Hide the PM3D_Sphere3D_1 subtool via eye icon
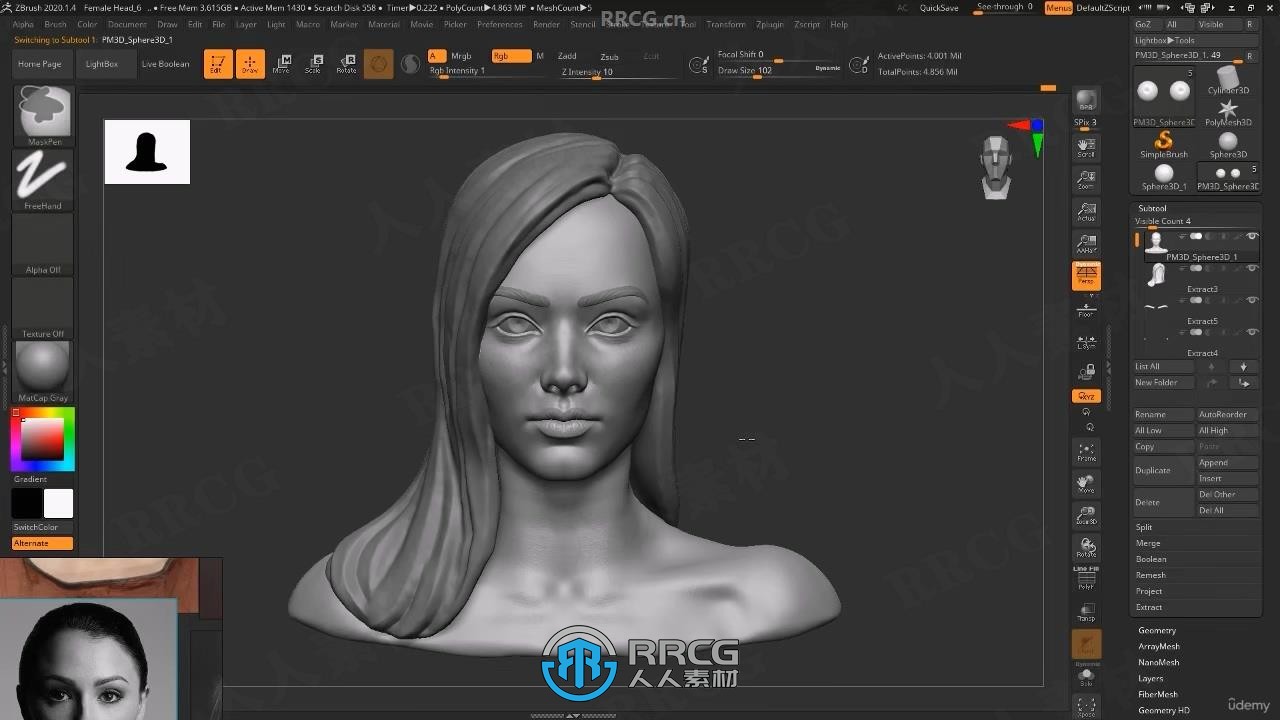Screen dimensions: 1280x720 [x=1252, y=236]
